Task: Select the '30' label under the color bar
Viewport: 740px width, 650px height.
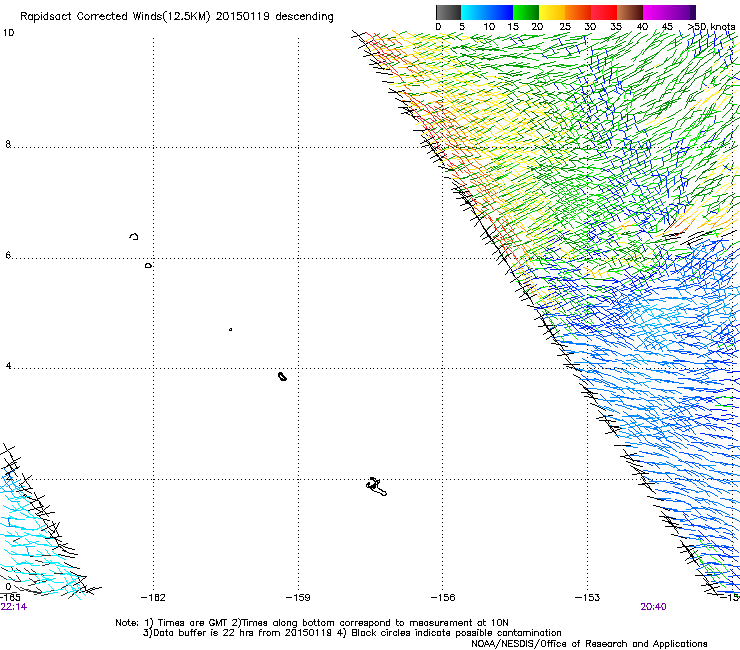Action: click(x=590, y=27)
